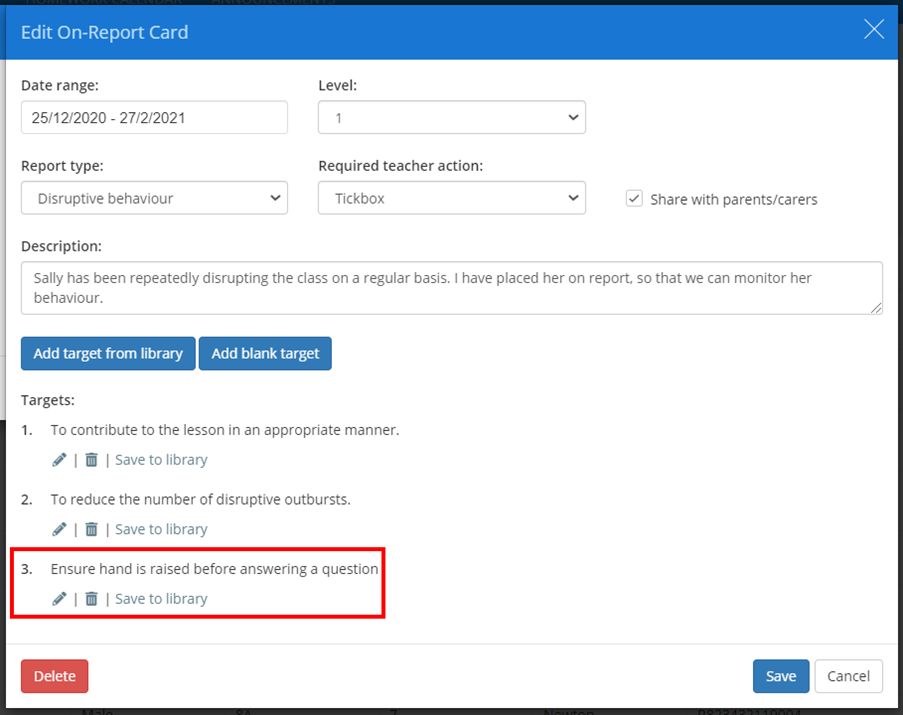Viewport: 903px width, 715px height.
Task: Close the Edit On-Report Card dialog
Action: pyautogui.click(x=874, y=29)
